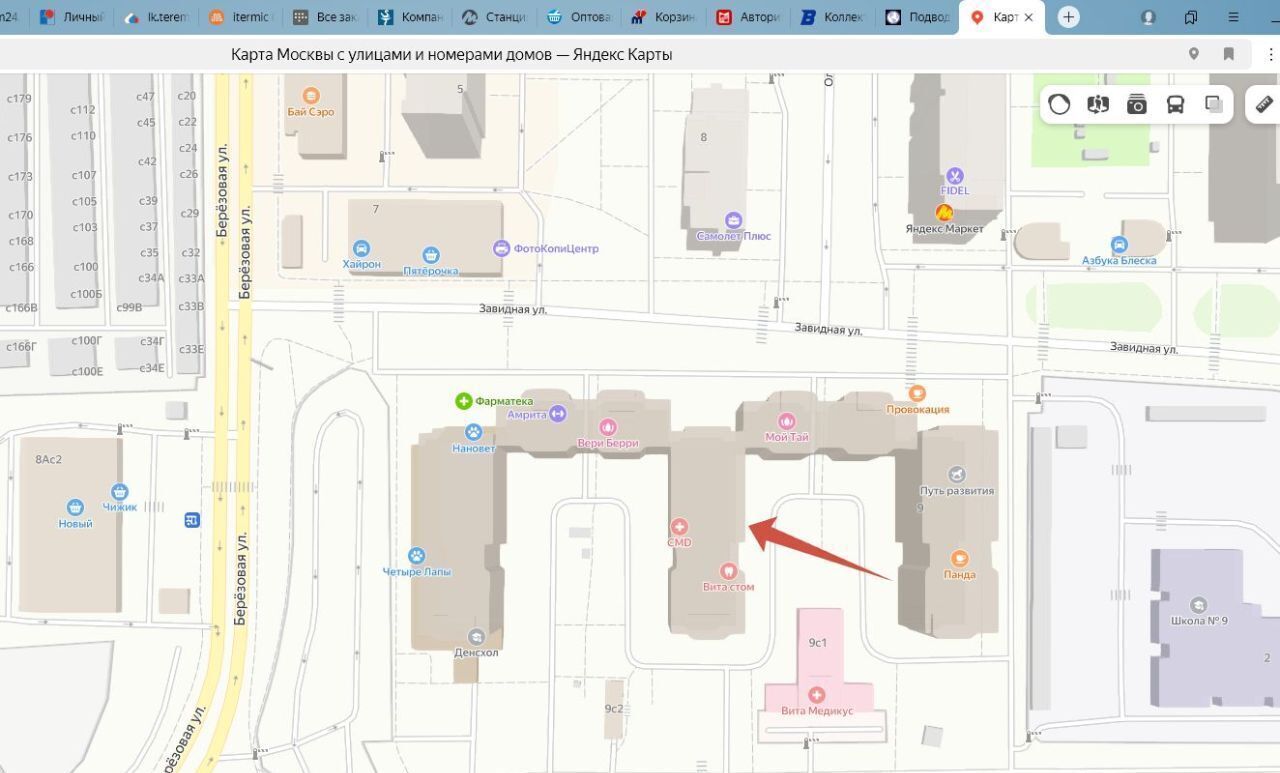The height and width of the screenshot is (773, 1280).
Task: Open the Новый shop marker
Action: coord(75,508)
